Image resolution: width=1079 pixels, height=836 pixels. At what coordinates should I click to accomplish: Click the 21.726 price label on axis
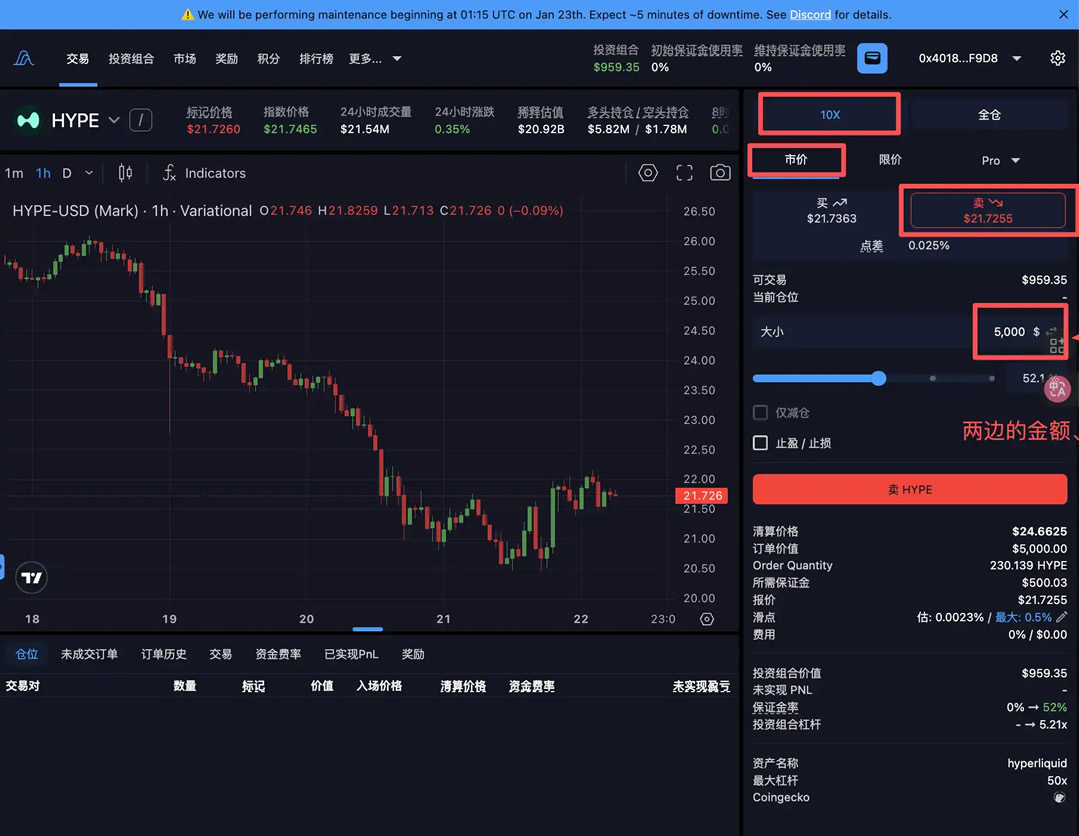(702, 495)
